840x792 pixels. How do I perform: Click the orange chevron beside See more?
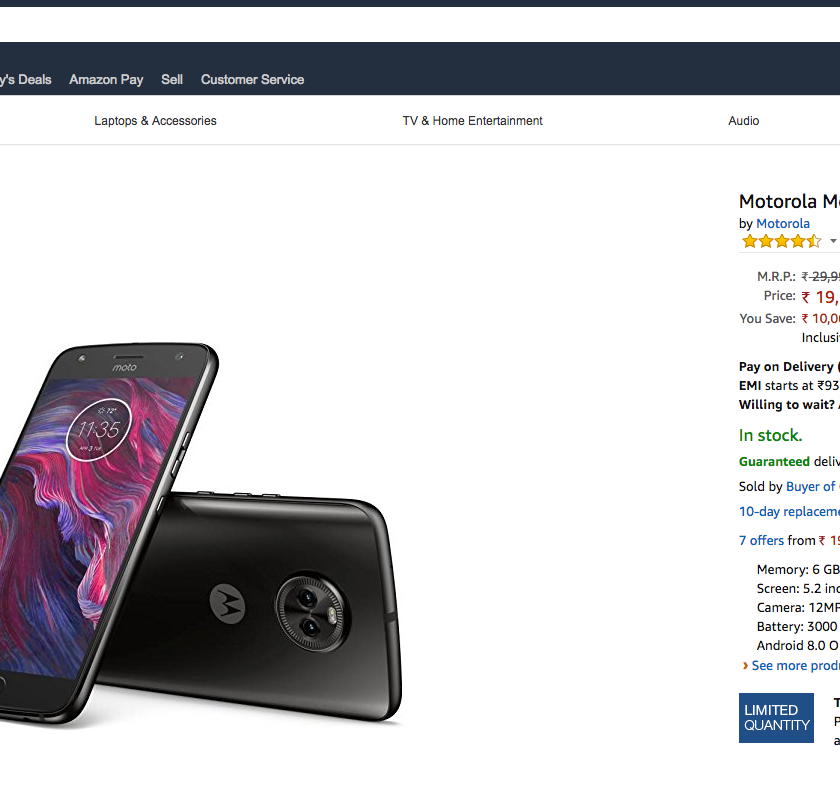pyautogui.click(x=745, y=665)
